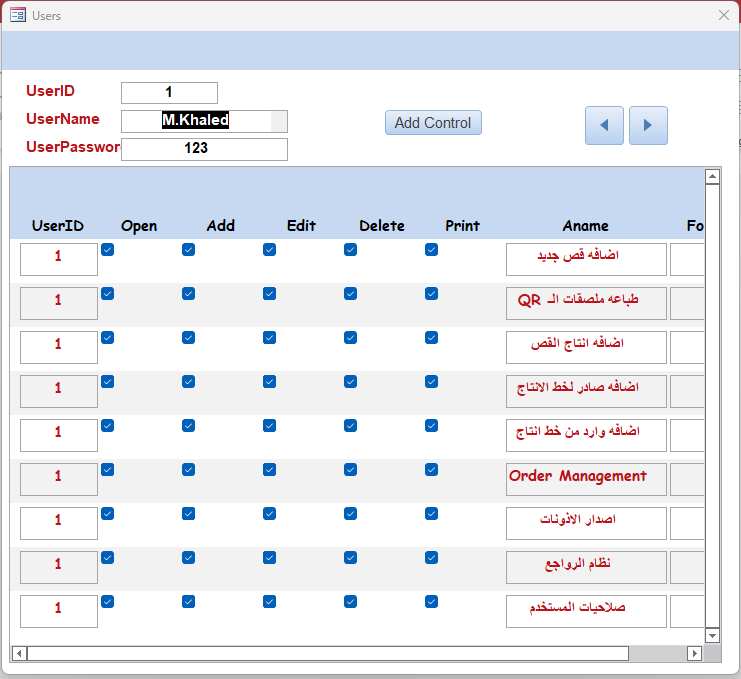Click the vertical scrollbar track in subform
Screen dimensions: 741x679
pyautogui.click(x=712, y=406)
